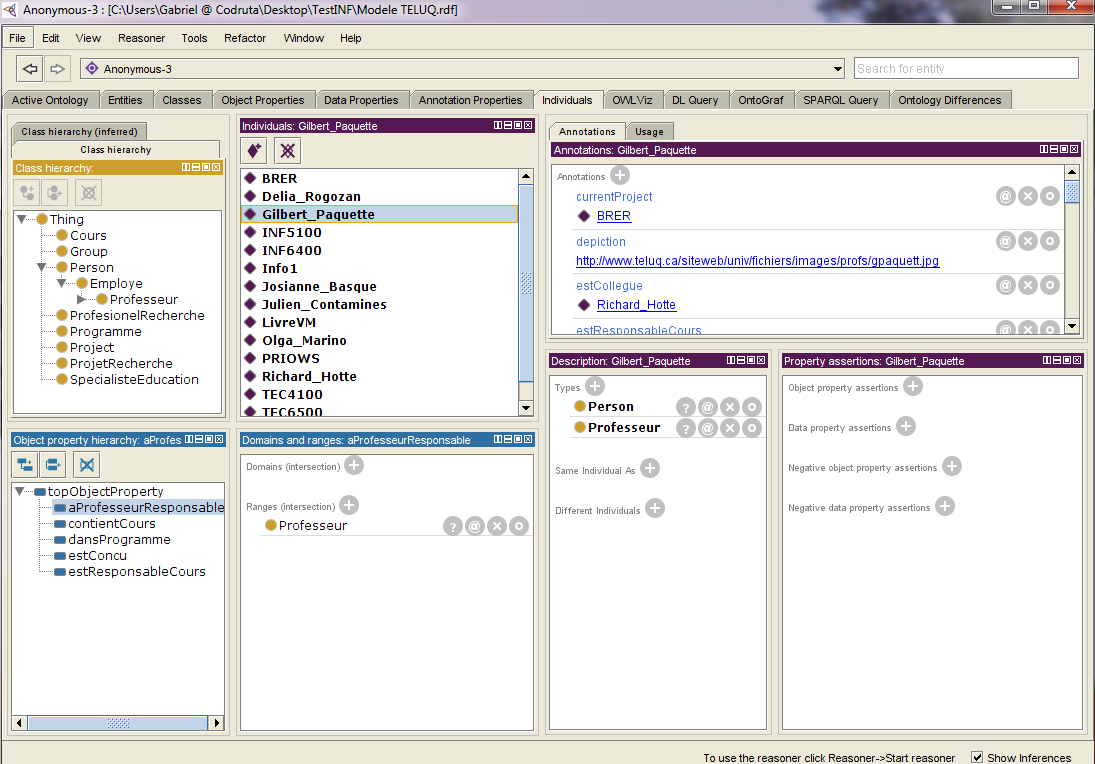
Task: Open the Anonymous-3 ontology dropdown
Action: point(837,68)
